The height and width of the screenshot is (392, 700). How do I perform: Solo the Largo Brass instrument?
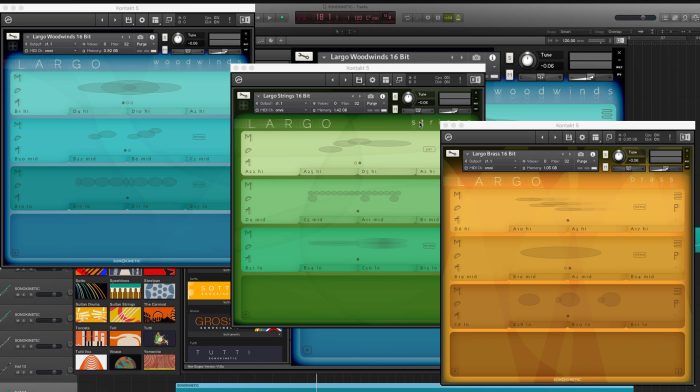pyautogui.click(x=605, y=154)
